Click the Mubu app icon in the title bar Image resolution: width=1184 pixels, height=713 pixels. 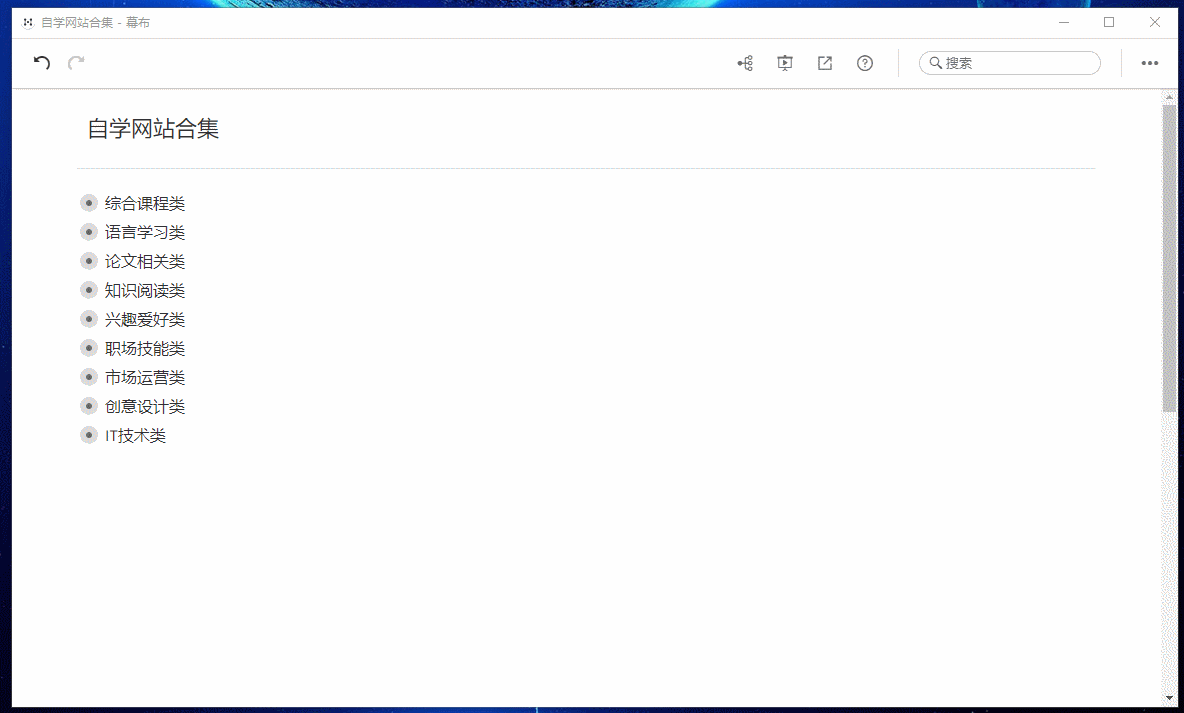coord(28,23)
